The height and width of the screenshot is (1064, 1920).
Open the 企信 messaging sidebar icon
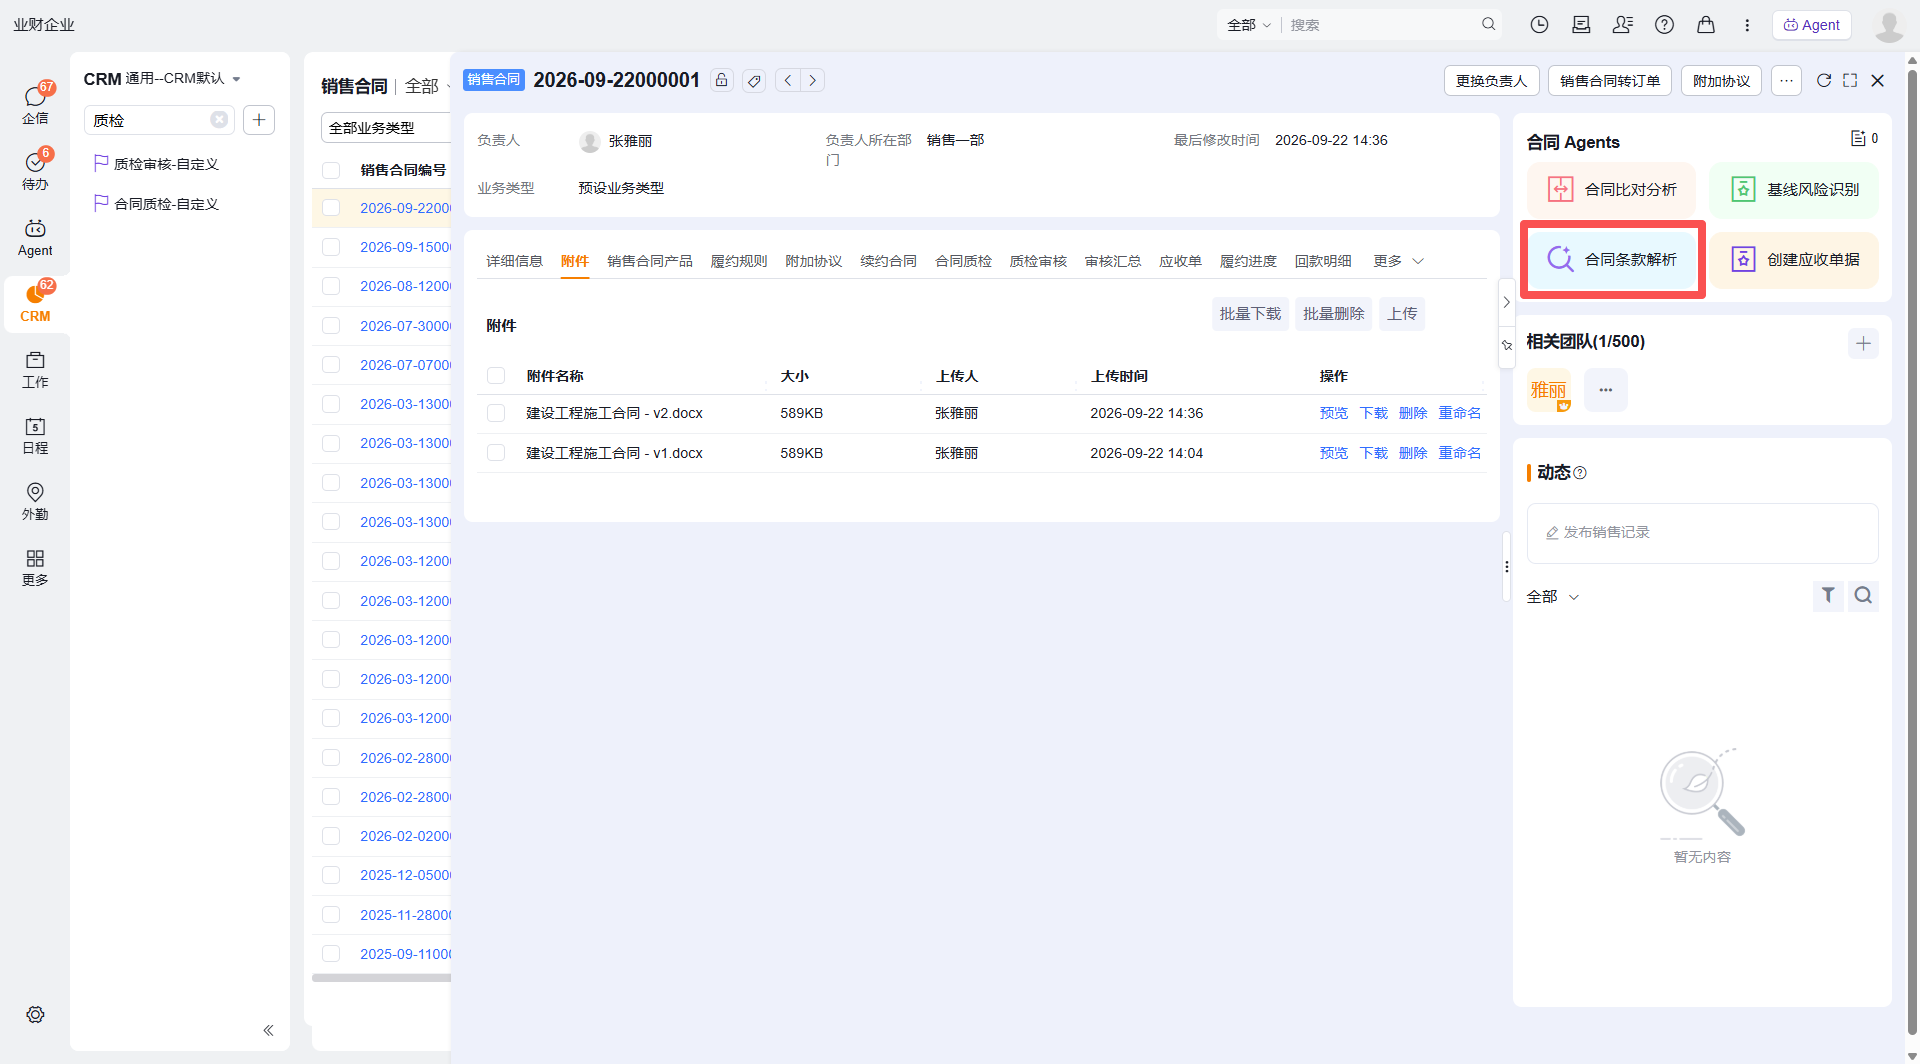pyautogui.click(x=35, y=103)
